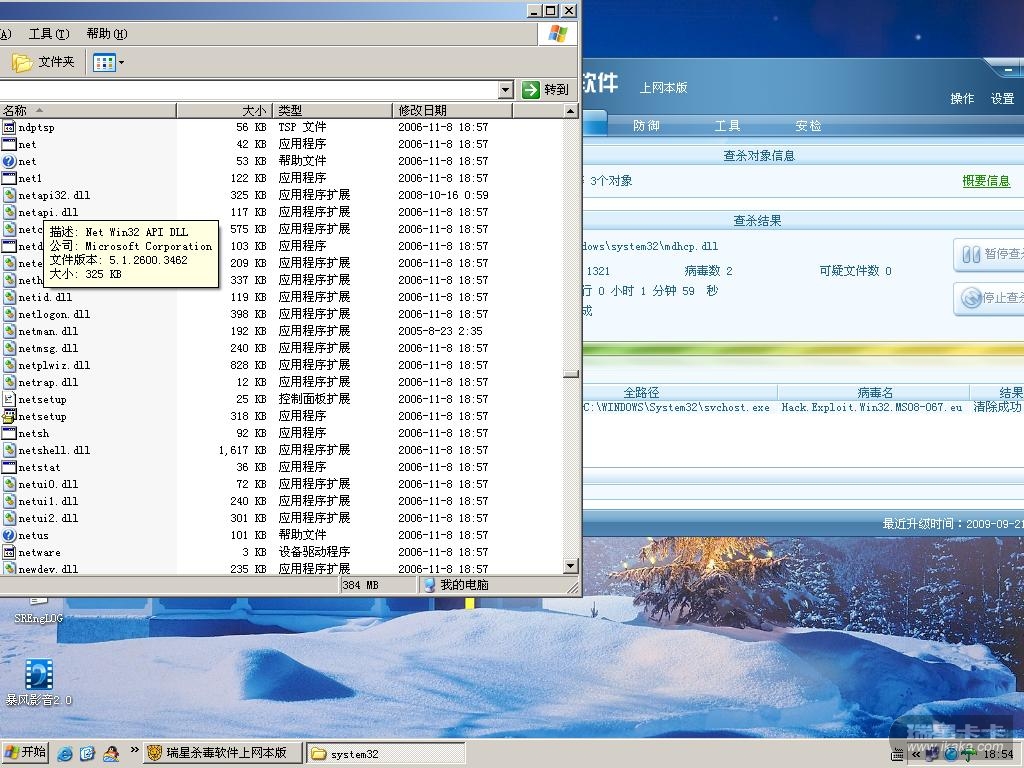
Task: Expand the Explorer address bar dropdown arrow
Action: tap(505, 90)
